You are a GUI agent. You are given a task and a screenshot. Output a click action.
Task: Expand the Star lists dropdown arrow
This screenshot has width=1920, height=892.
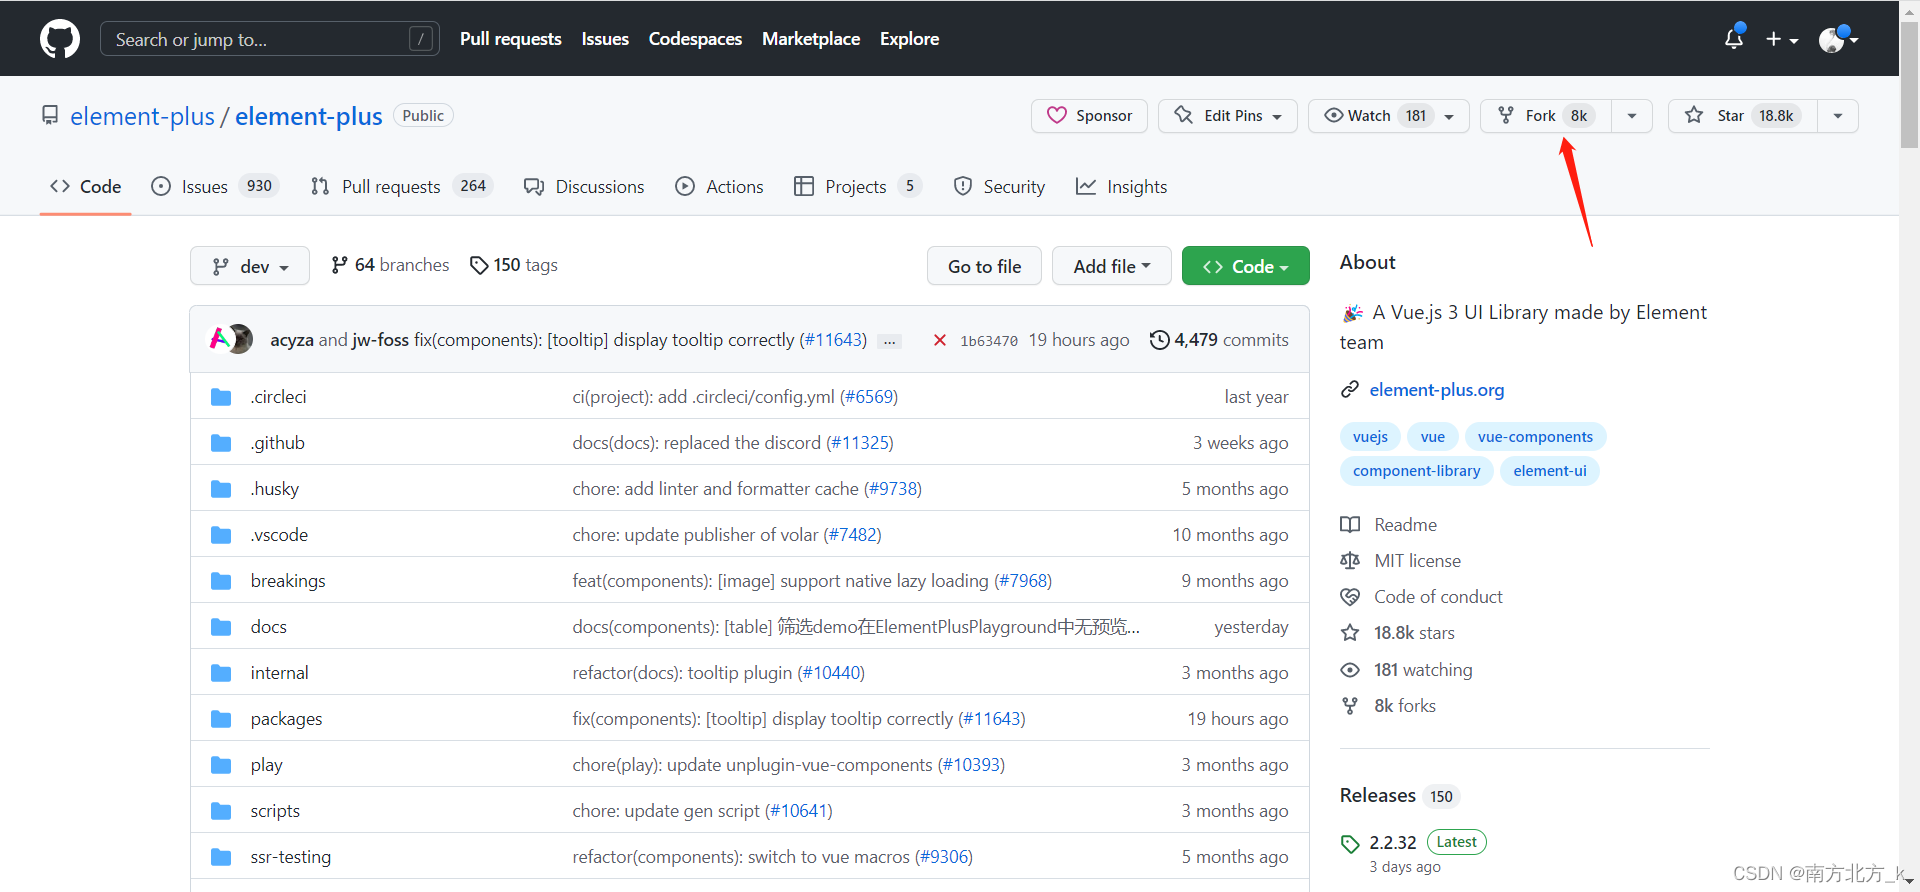[x=1838, y=116]
